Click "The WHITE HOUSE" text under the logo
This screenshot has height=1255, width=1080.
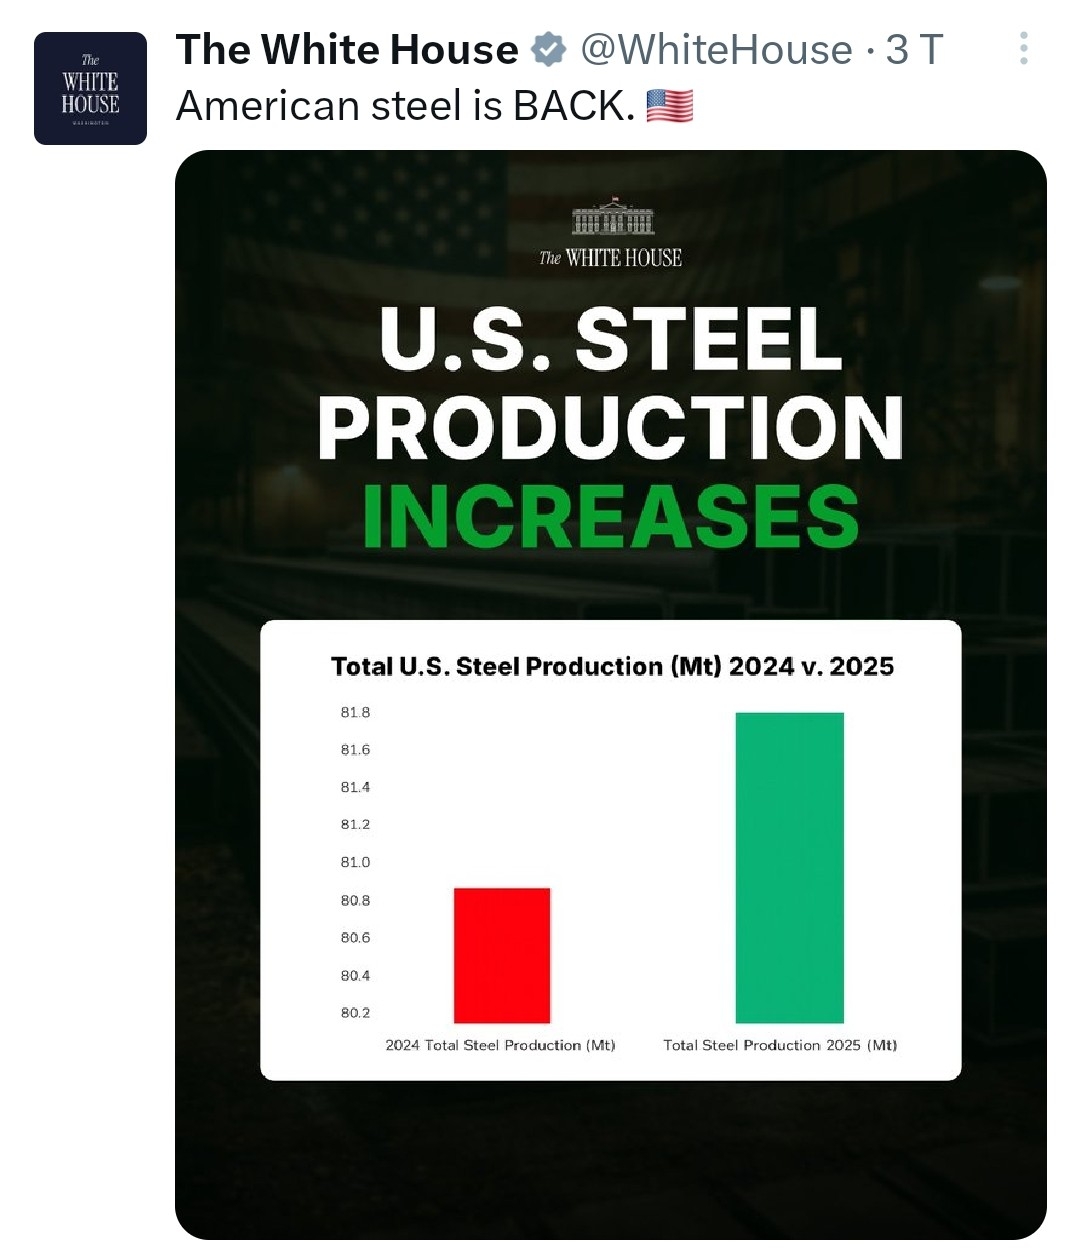(x=611, y=258)
